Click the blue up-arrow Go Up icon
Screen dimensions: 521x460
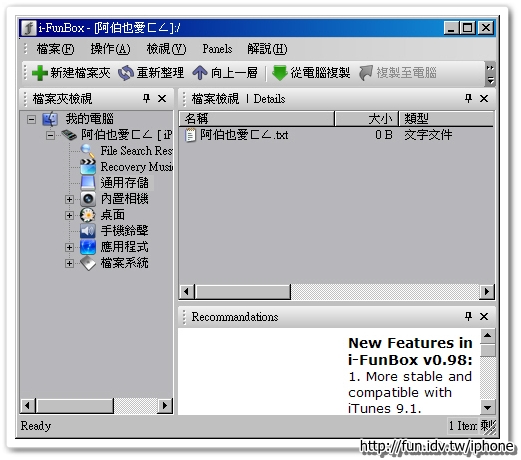tap(200, 73)
